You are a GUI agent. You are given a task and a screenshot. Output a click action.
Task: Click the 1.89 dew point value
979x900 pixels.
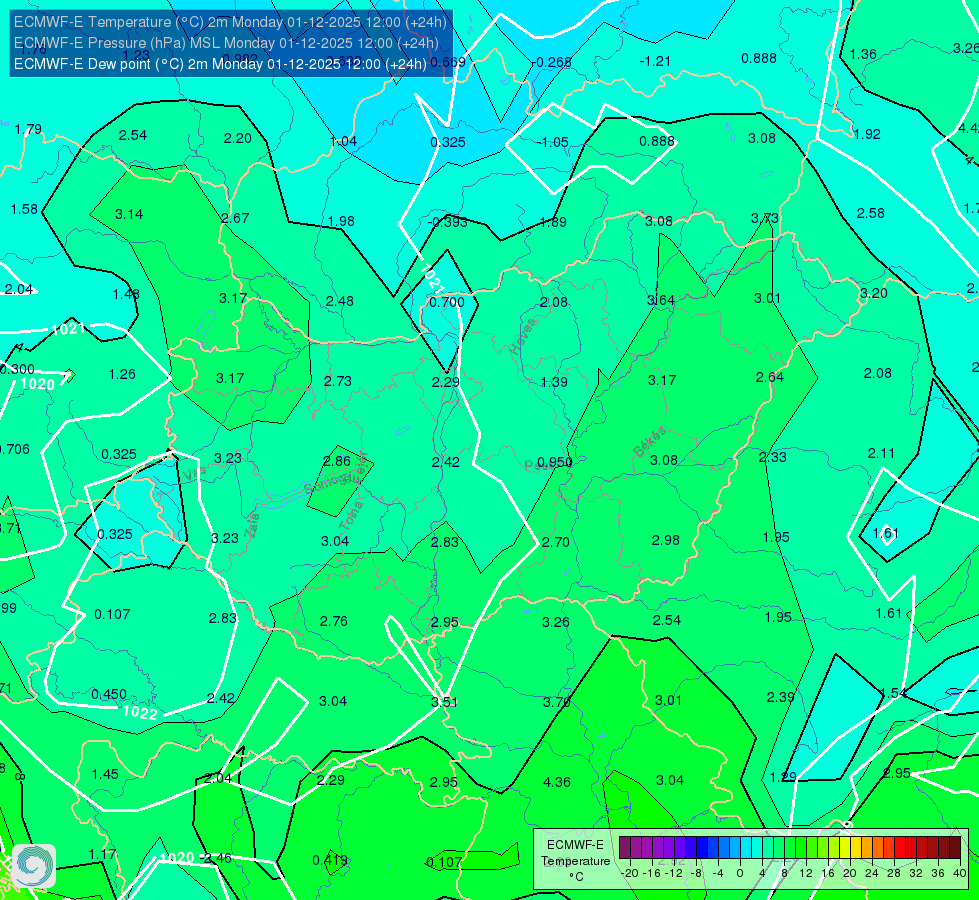point(553,222)
